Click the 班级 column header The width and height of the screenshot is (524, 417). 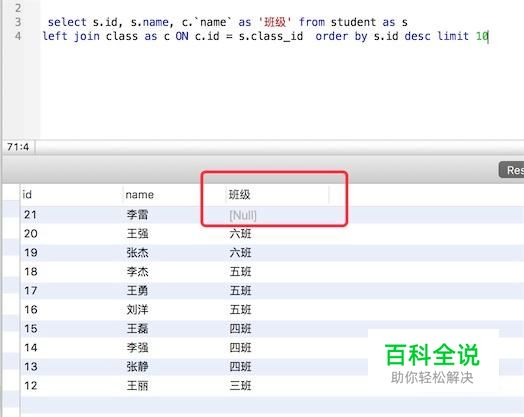click(240, 194)
